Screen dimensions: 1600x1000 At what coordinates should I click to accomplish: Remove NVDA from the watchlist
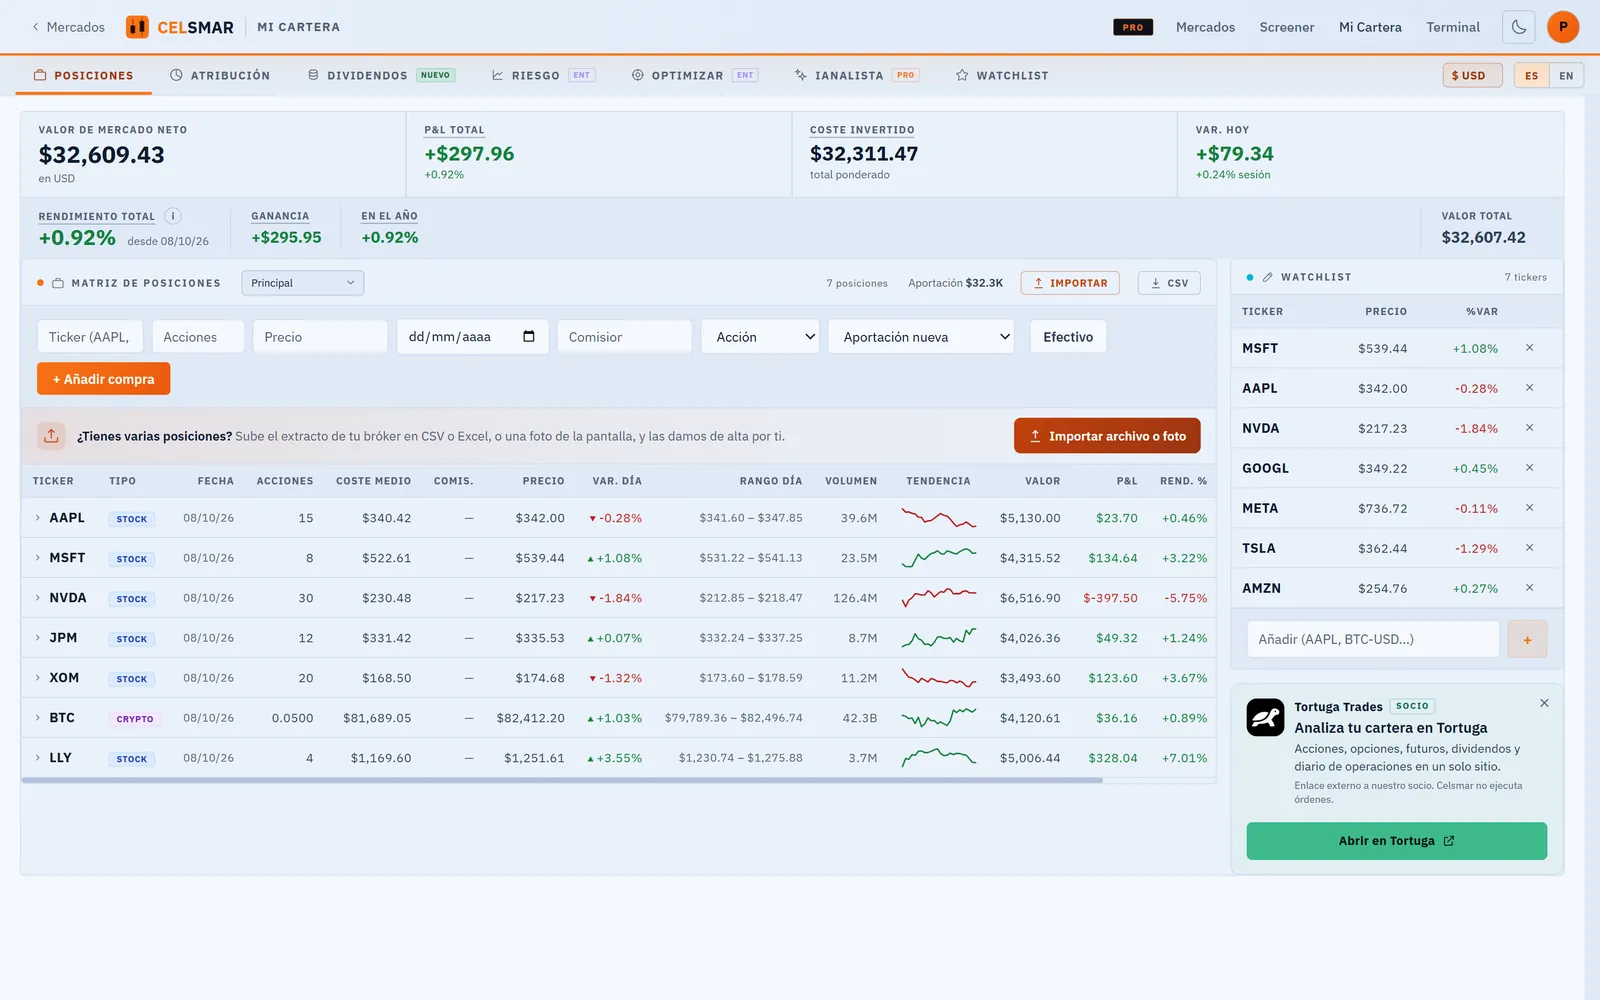click(x=1529, y=428)
